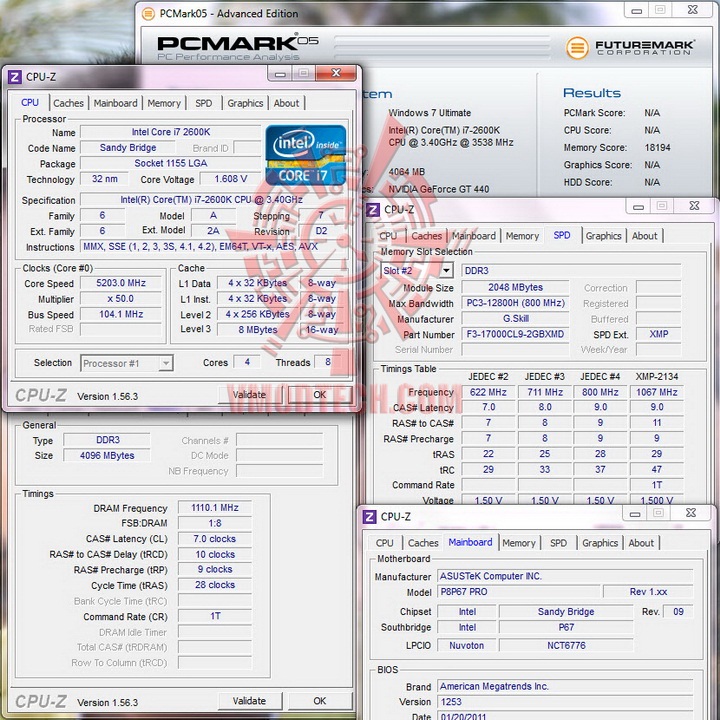Select Caches tab in the Mainboard CPU-Z window
The image size is (720, 720).
pos(423,543)
